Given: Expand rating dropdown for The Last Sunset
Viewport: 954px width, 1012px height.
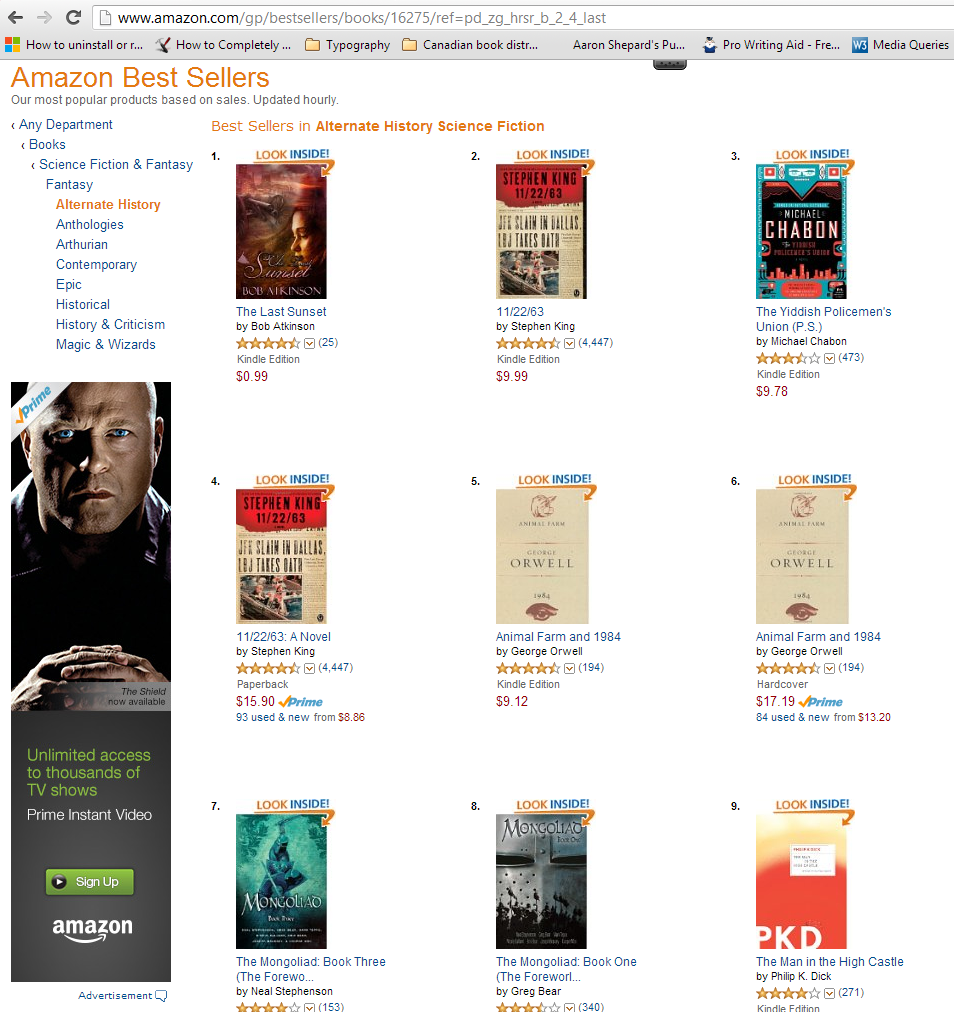Looking at the screenshot, I should pos(309,343).
